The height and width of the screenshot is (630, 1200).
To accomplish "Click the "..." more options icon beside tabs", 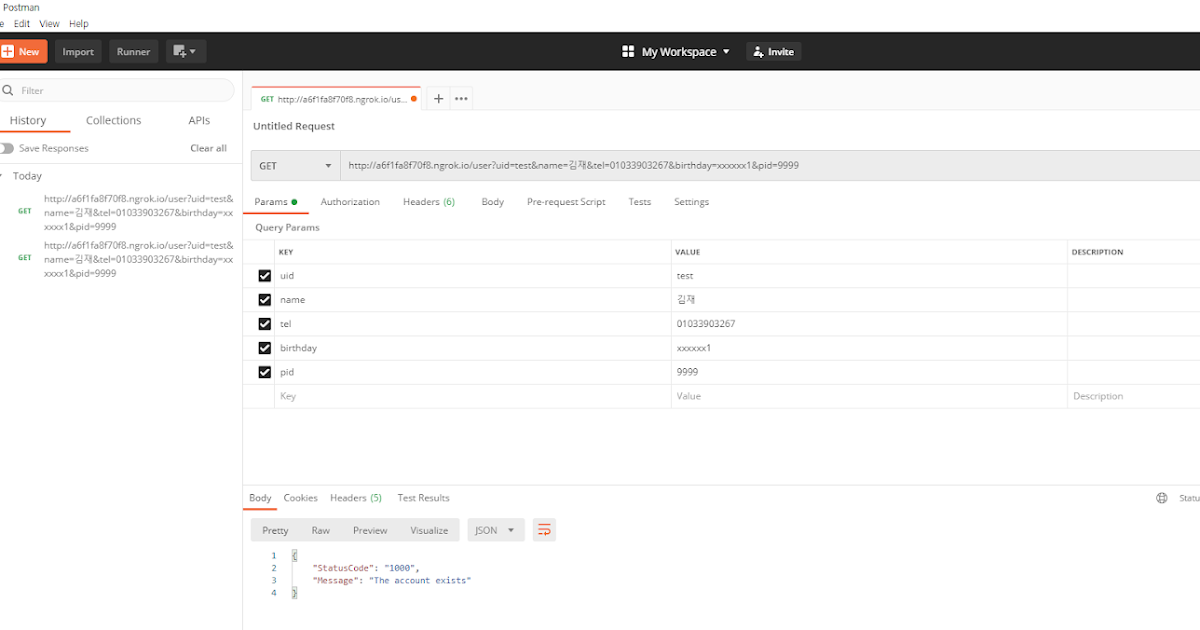I will pos(461,98).
